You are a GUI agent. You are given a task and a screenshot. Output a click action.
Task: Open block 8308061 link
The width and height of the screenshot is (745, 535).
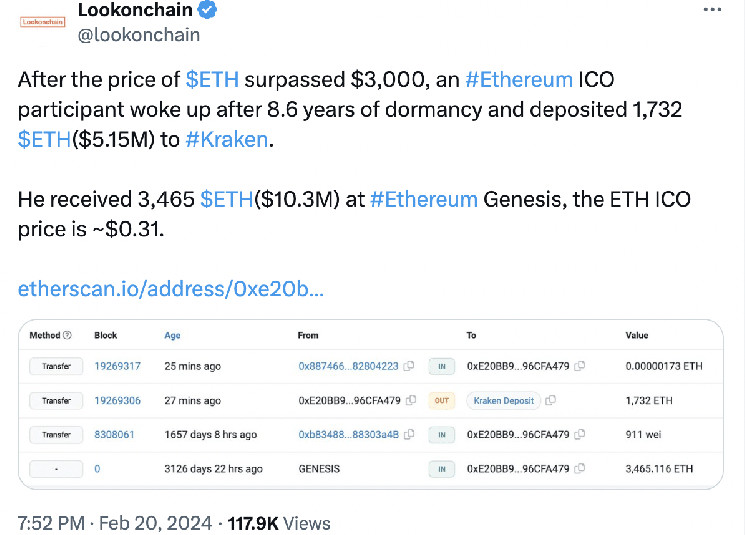[x=114, y=434]
